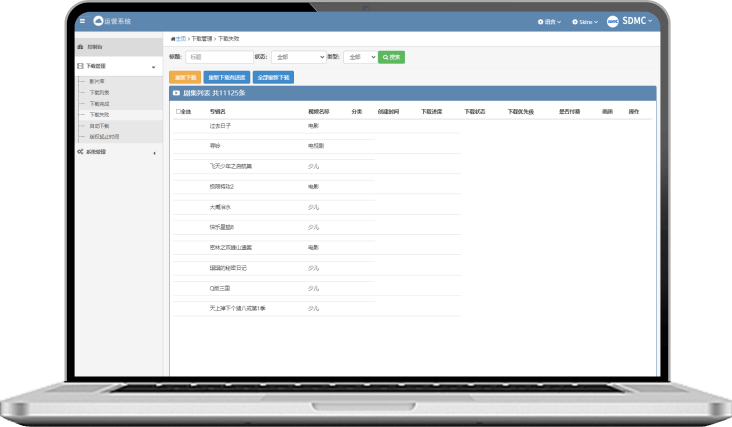The image size is (732, 427).
Task: Open 下载列表 in the sidebar
Action: tap(100, 92)
